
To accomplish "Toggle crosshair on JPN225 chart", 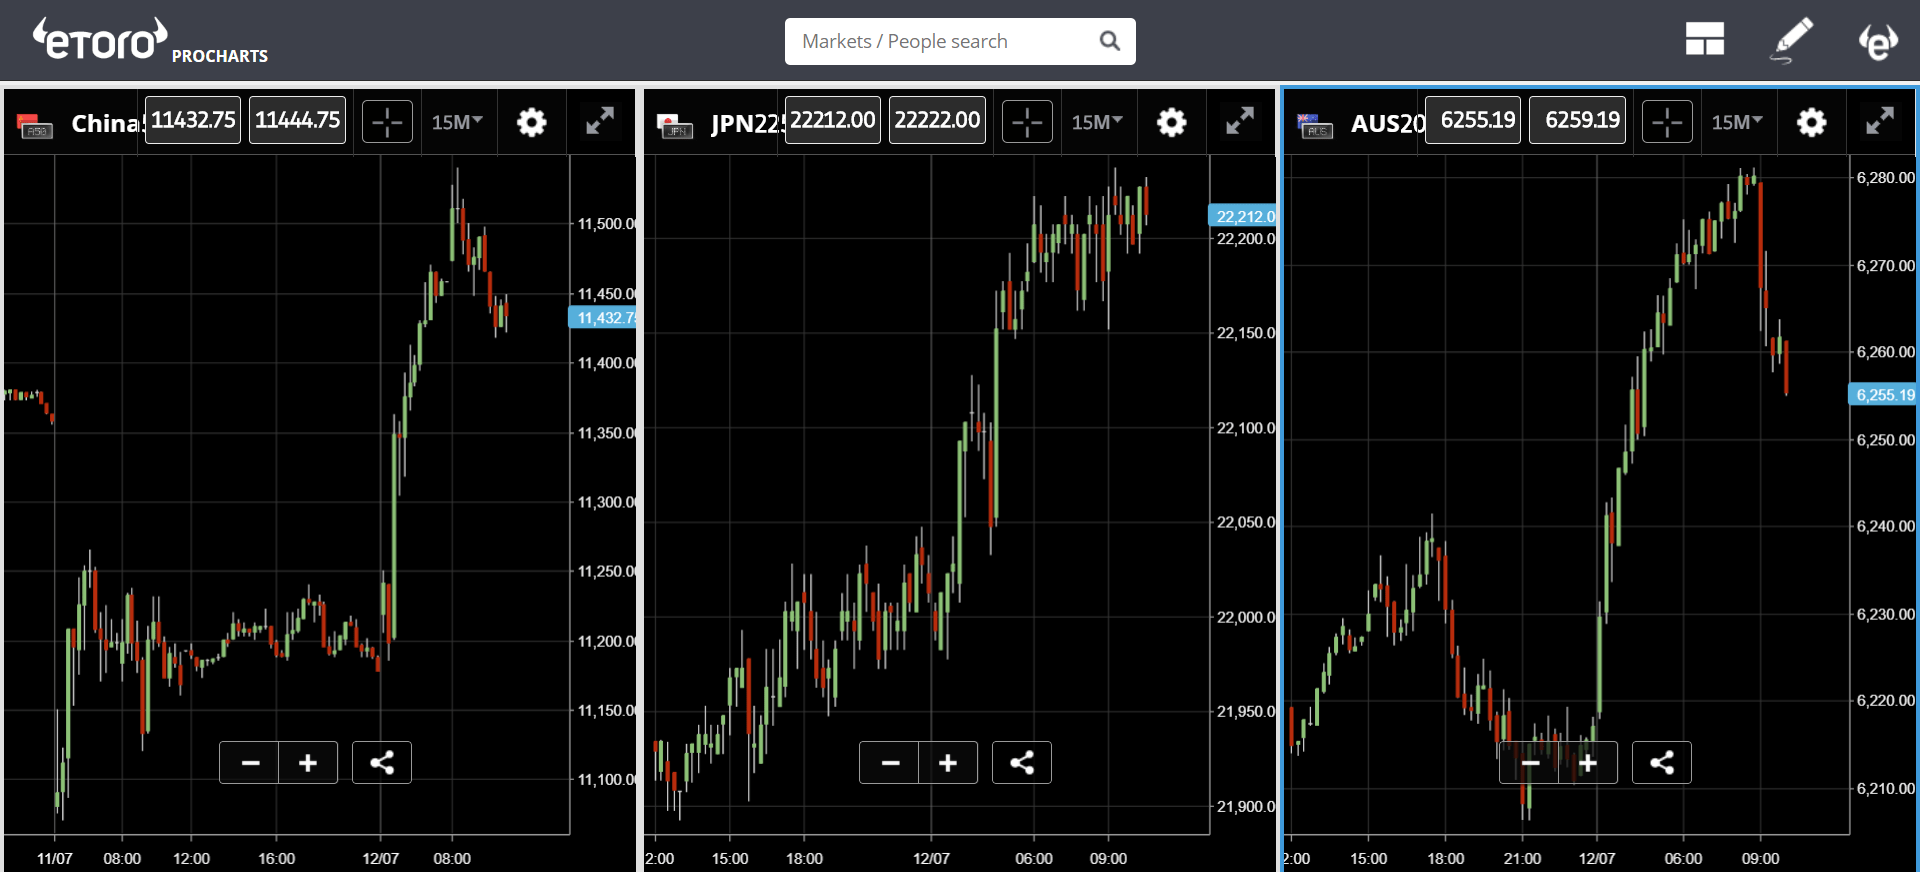I will click(1027, 122).
